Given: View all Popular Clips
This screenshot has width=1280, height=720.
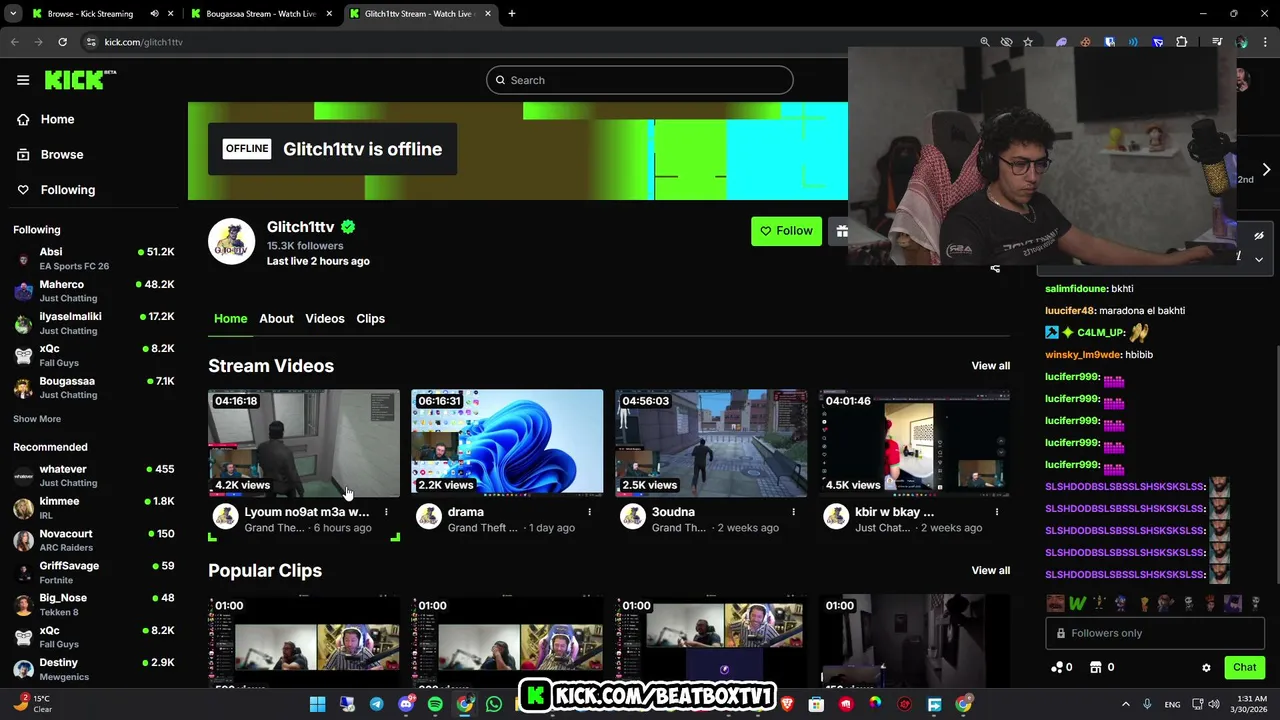Looking at the screenshot, I should point(990,571).
